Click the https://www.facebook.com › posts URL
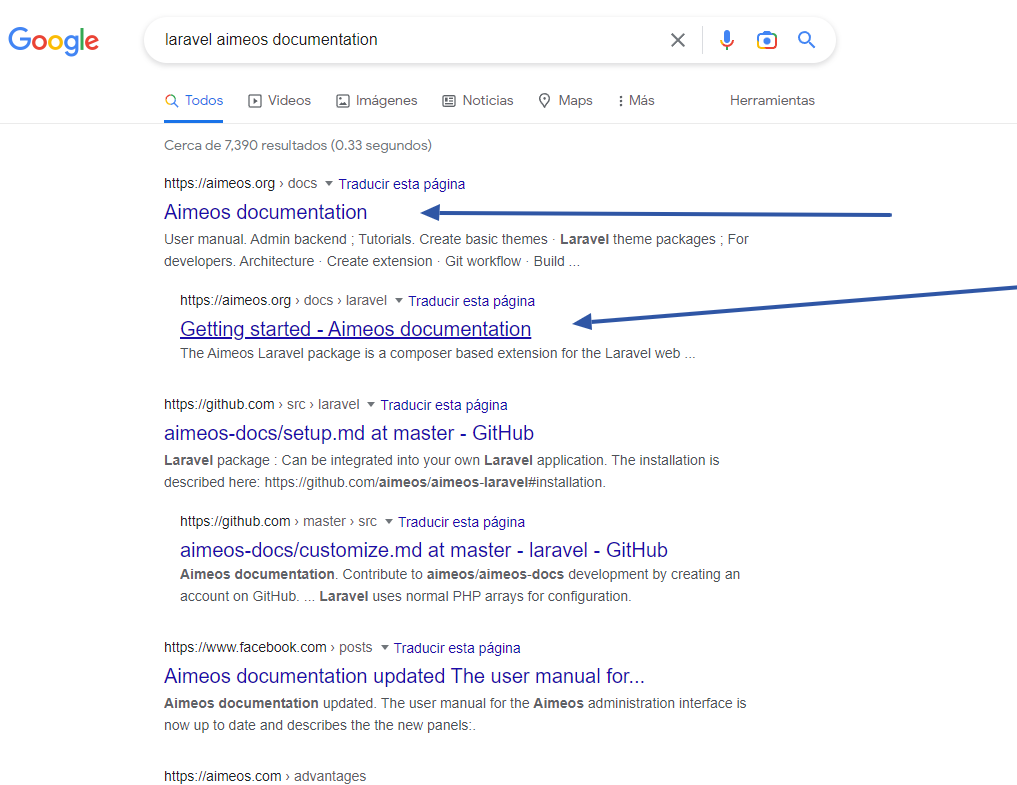 (x=268, y=647)
